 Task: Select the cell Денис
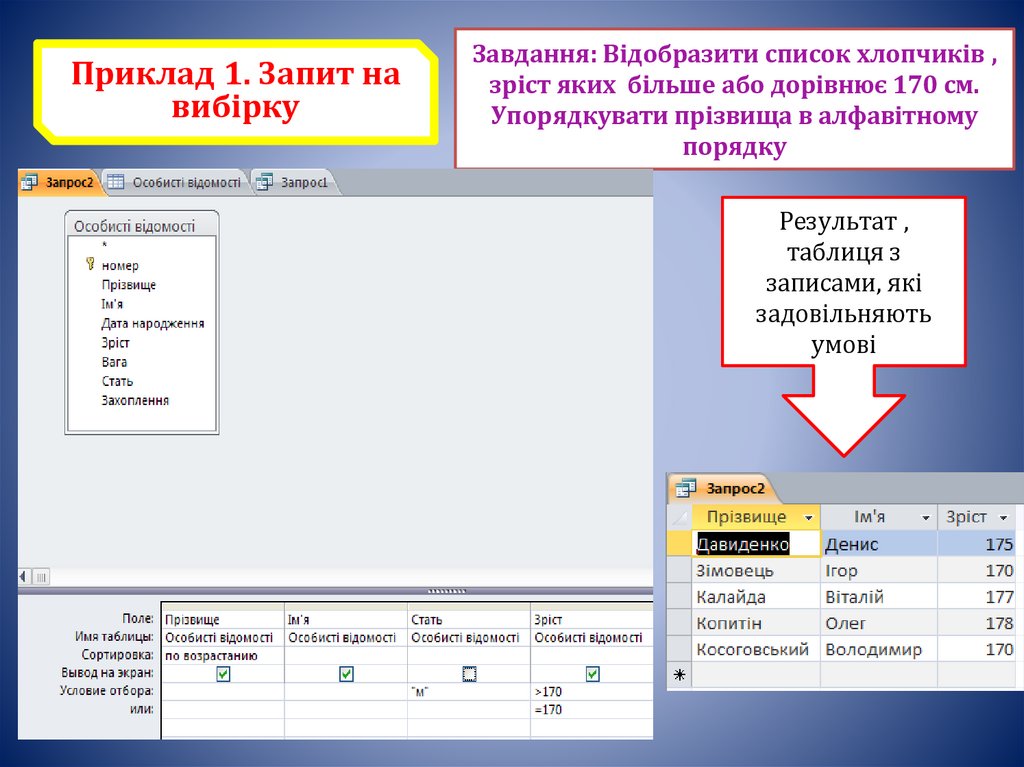tap(879, 544)
